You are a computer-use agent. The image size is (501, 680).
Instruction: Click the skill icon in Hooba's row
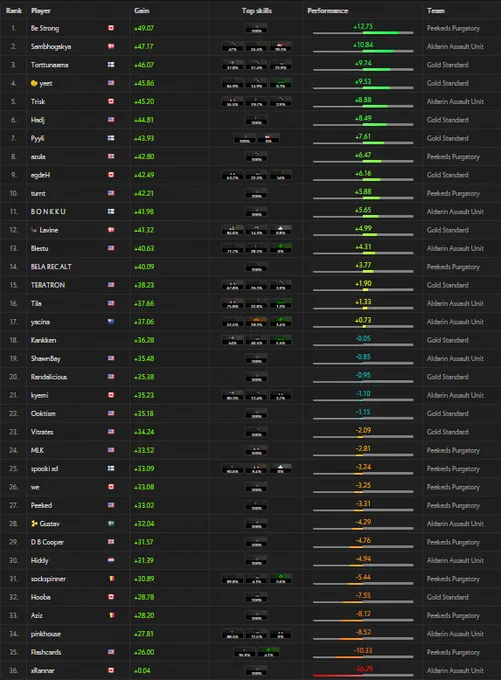coord(256,597)
